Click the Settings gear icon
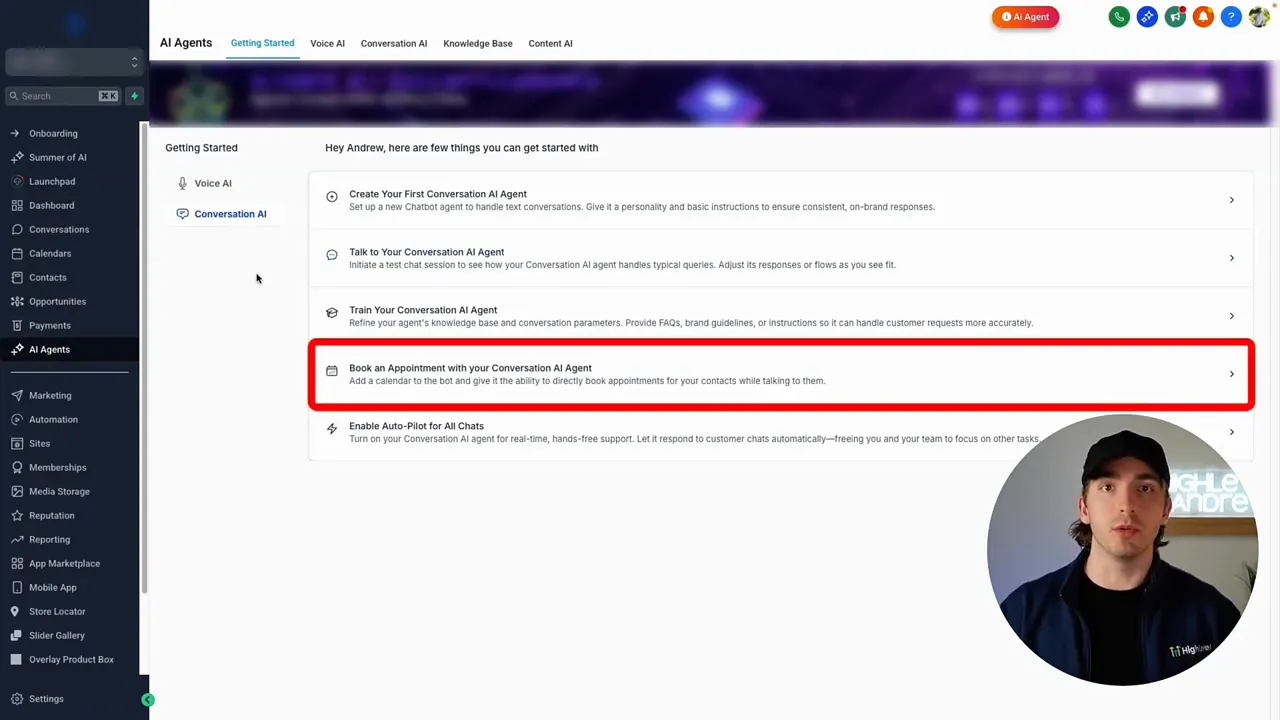This screenshot has width=1280, height=720. (17, 699)
